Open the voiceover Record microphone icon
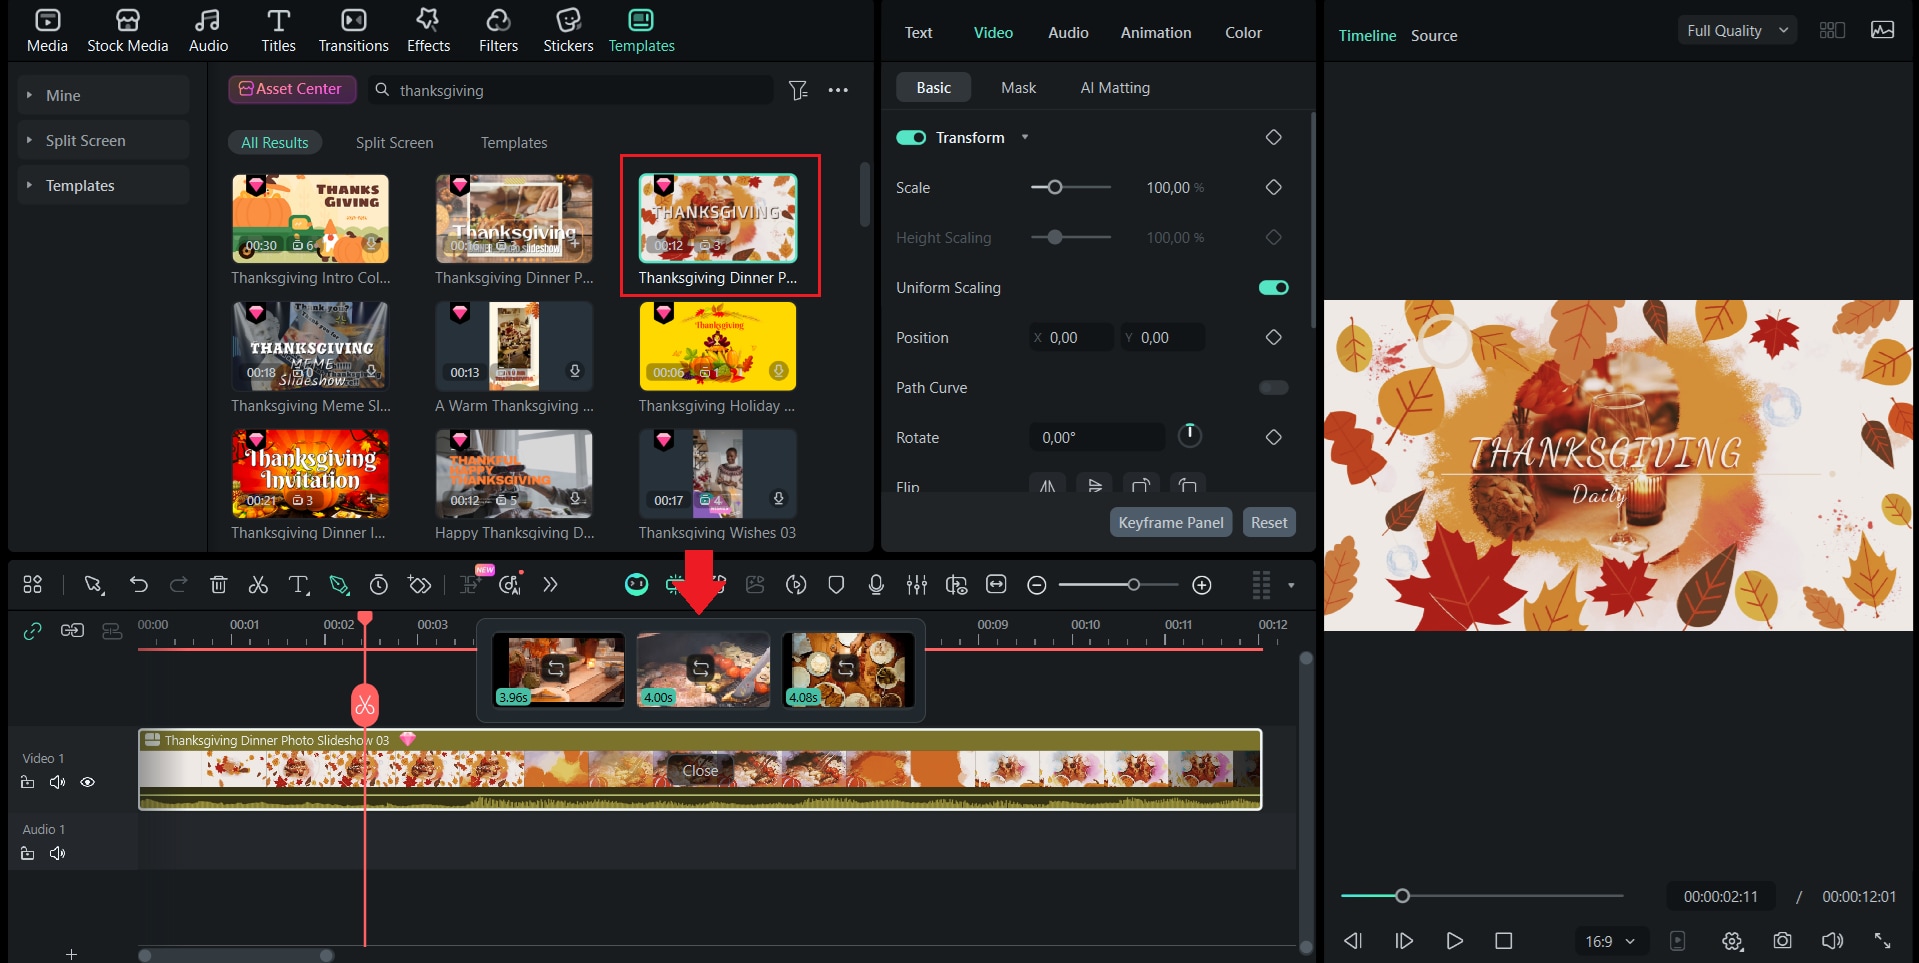This screenshot has height=963, width=1919. click(875, 585)
